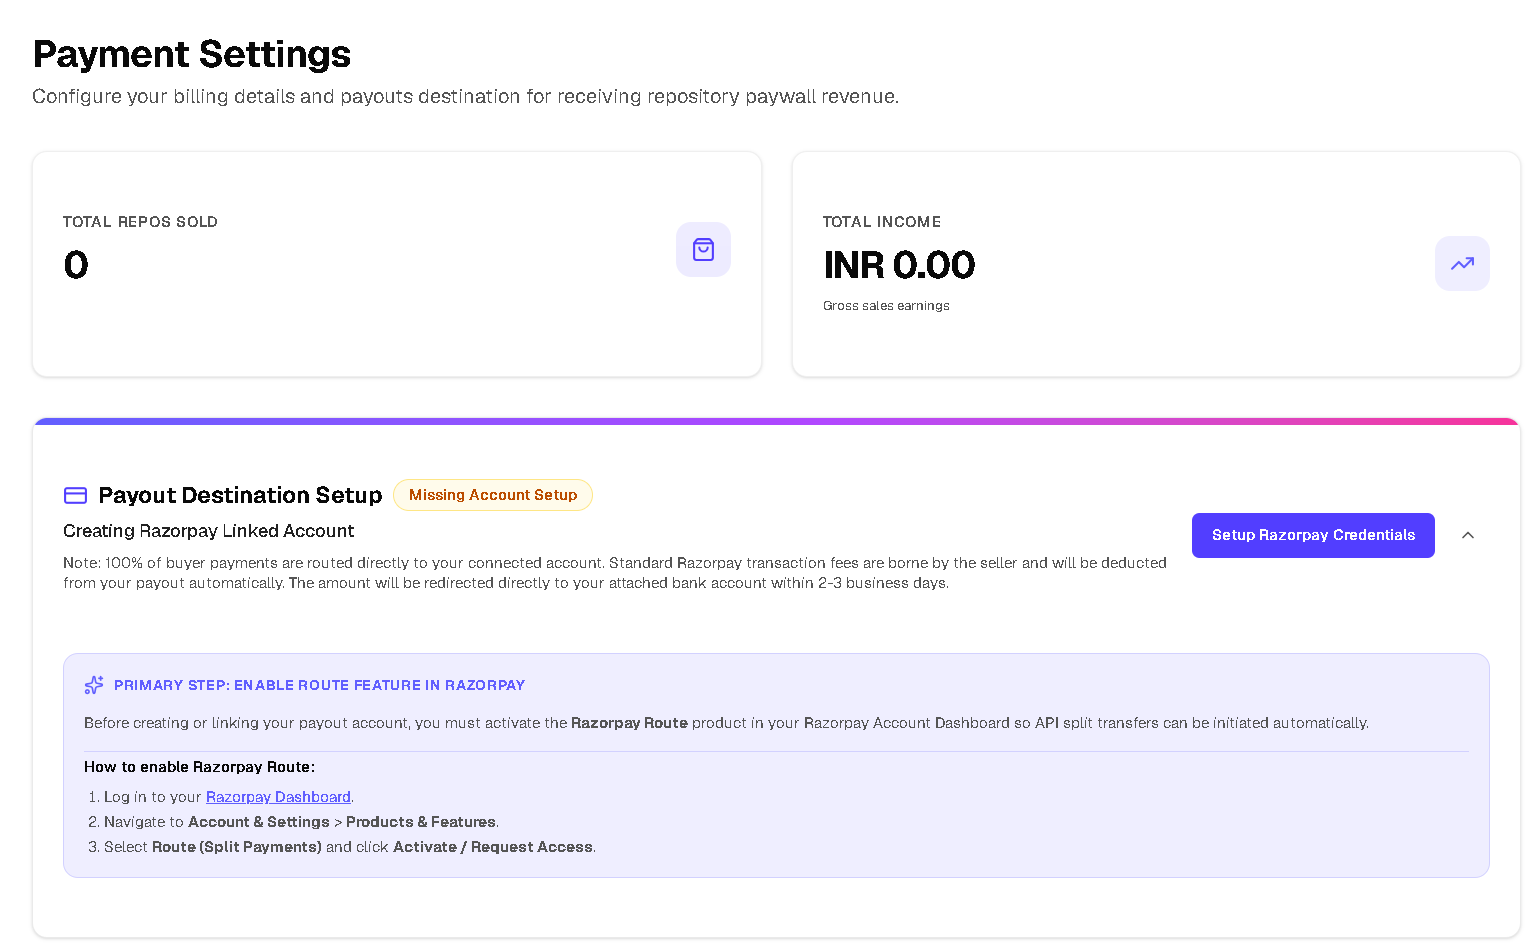Viewport: 1537px width, 947px height.
Task: Click the INR 0.00 income value
Action: 899,265
